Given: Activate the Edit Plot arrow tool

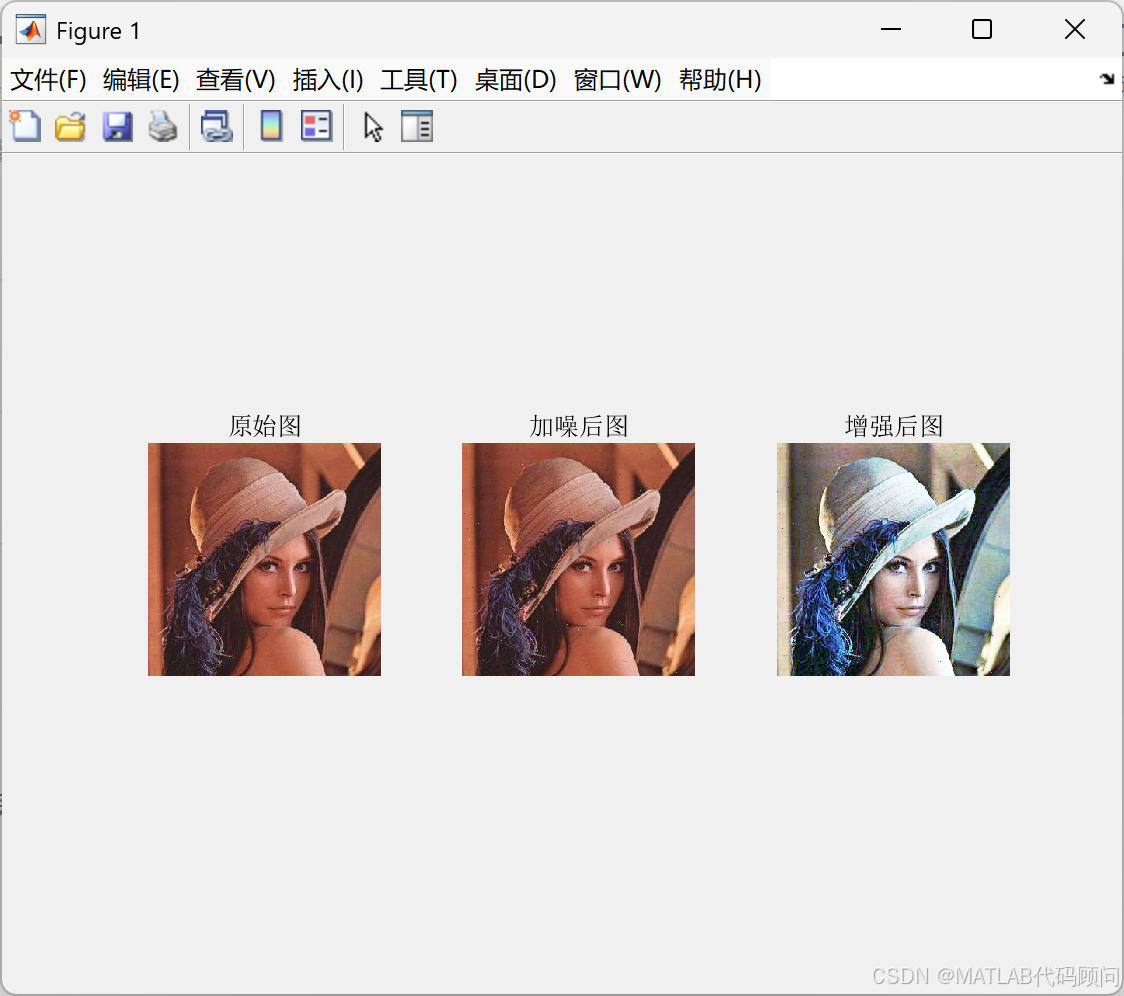Looking at the screenshot, I should coord(373,127).
